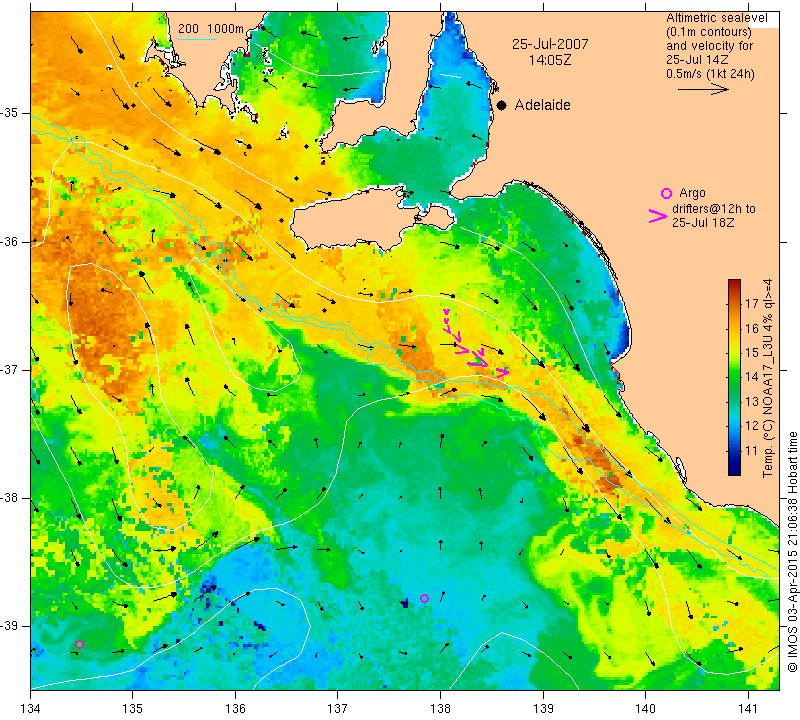Click the 25-Jul-2007 date label
The height and width of the screenshot is (720, 800).
pyautogui.click(x=550, y=44)
